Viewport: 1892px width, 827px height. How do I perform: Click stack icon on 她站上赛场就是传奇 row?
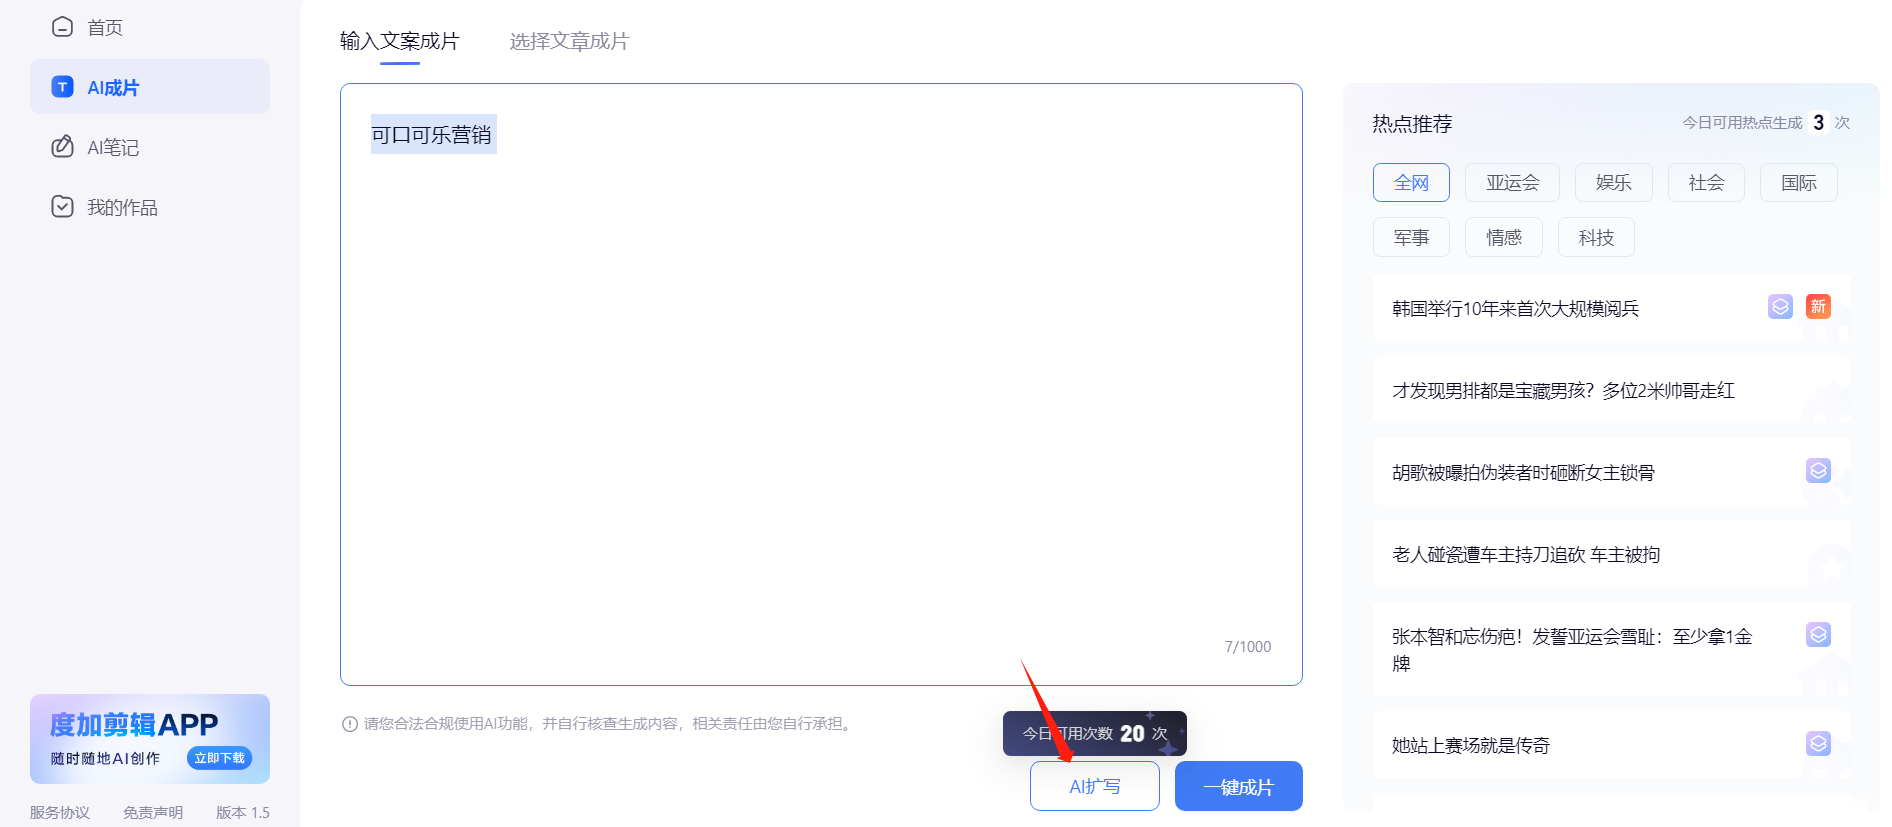(1818, 744)
